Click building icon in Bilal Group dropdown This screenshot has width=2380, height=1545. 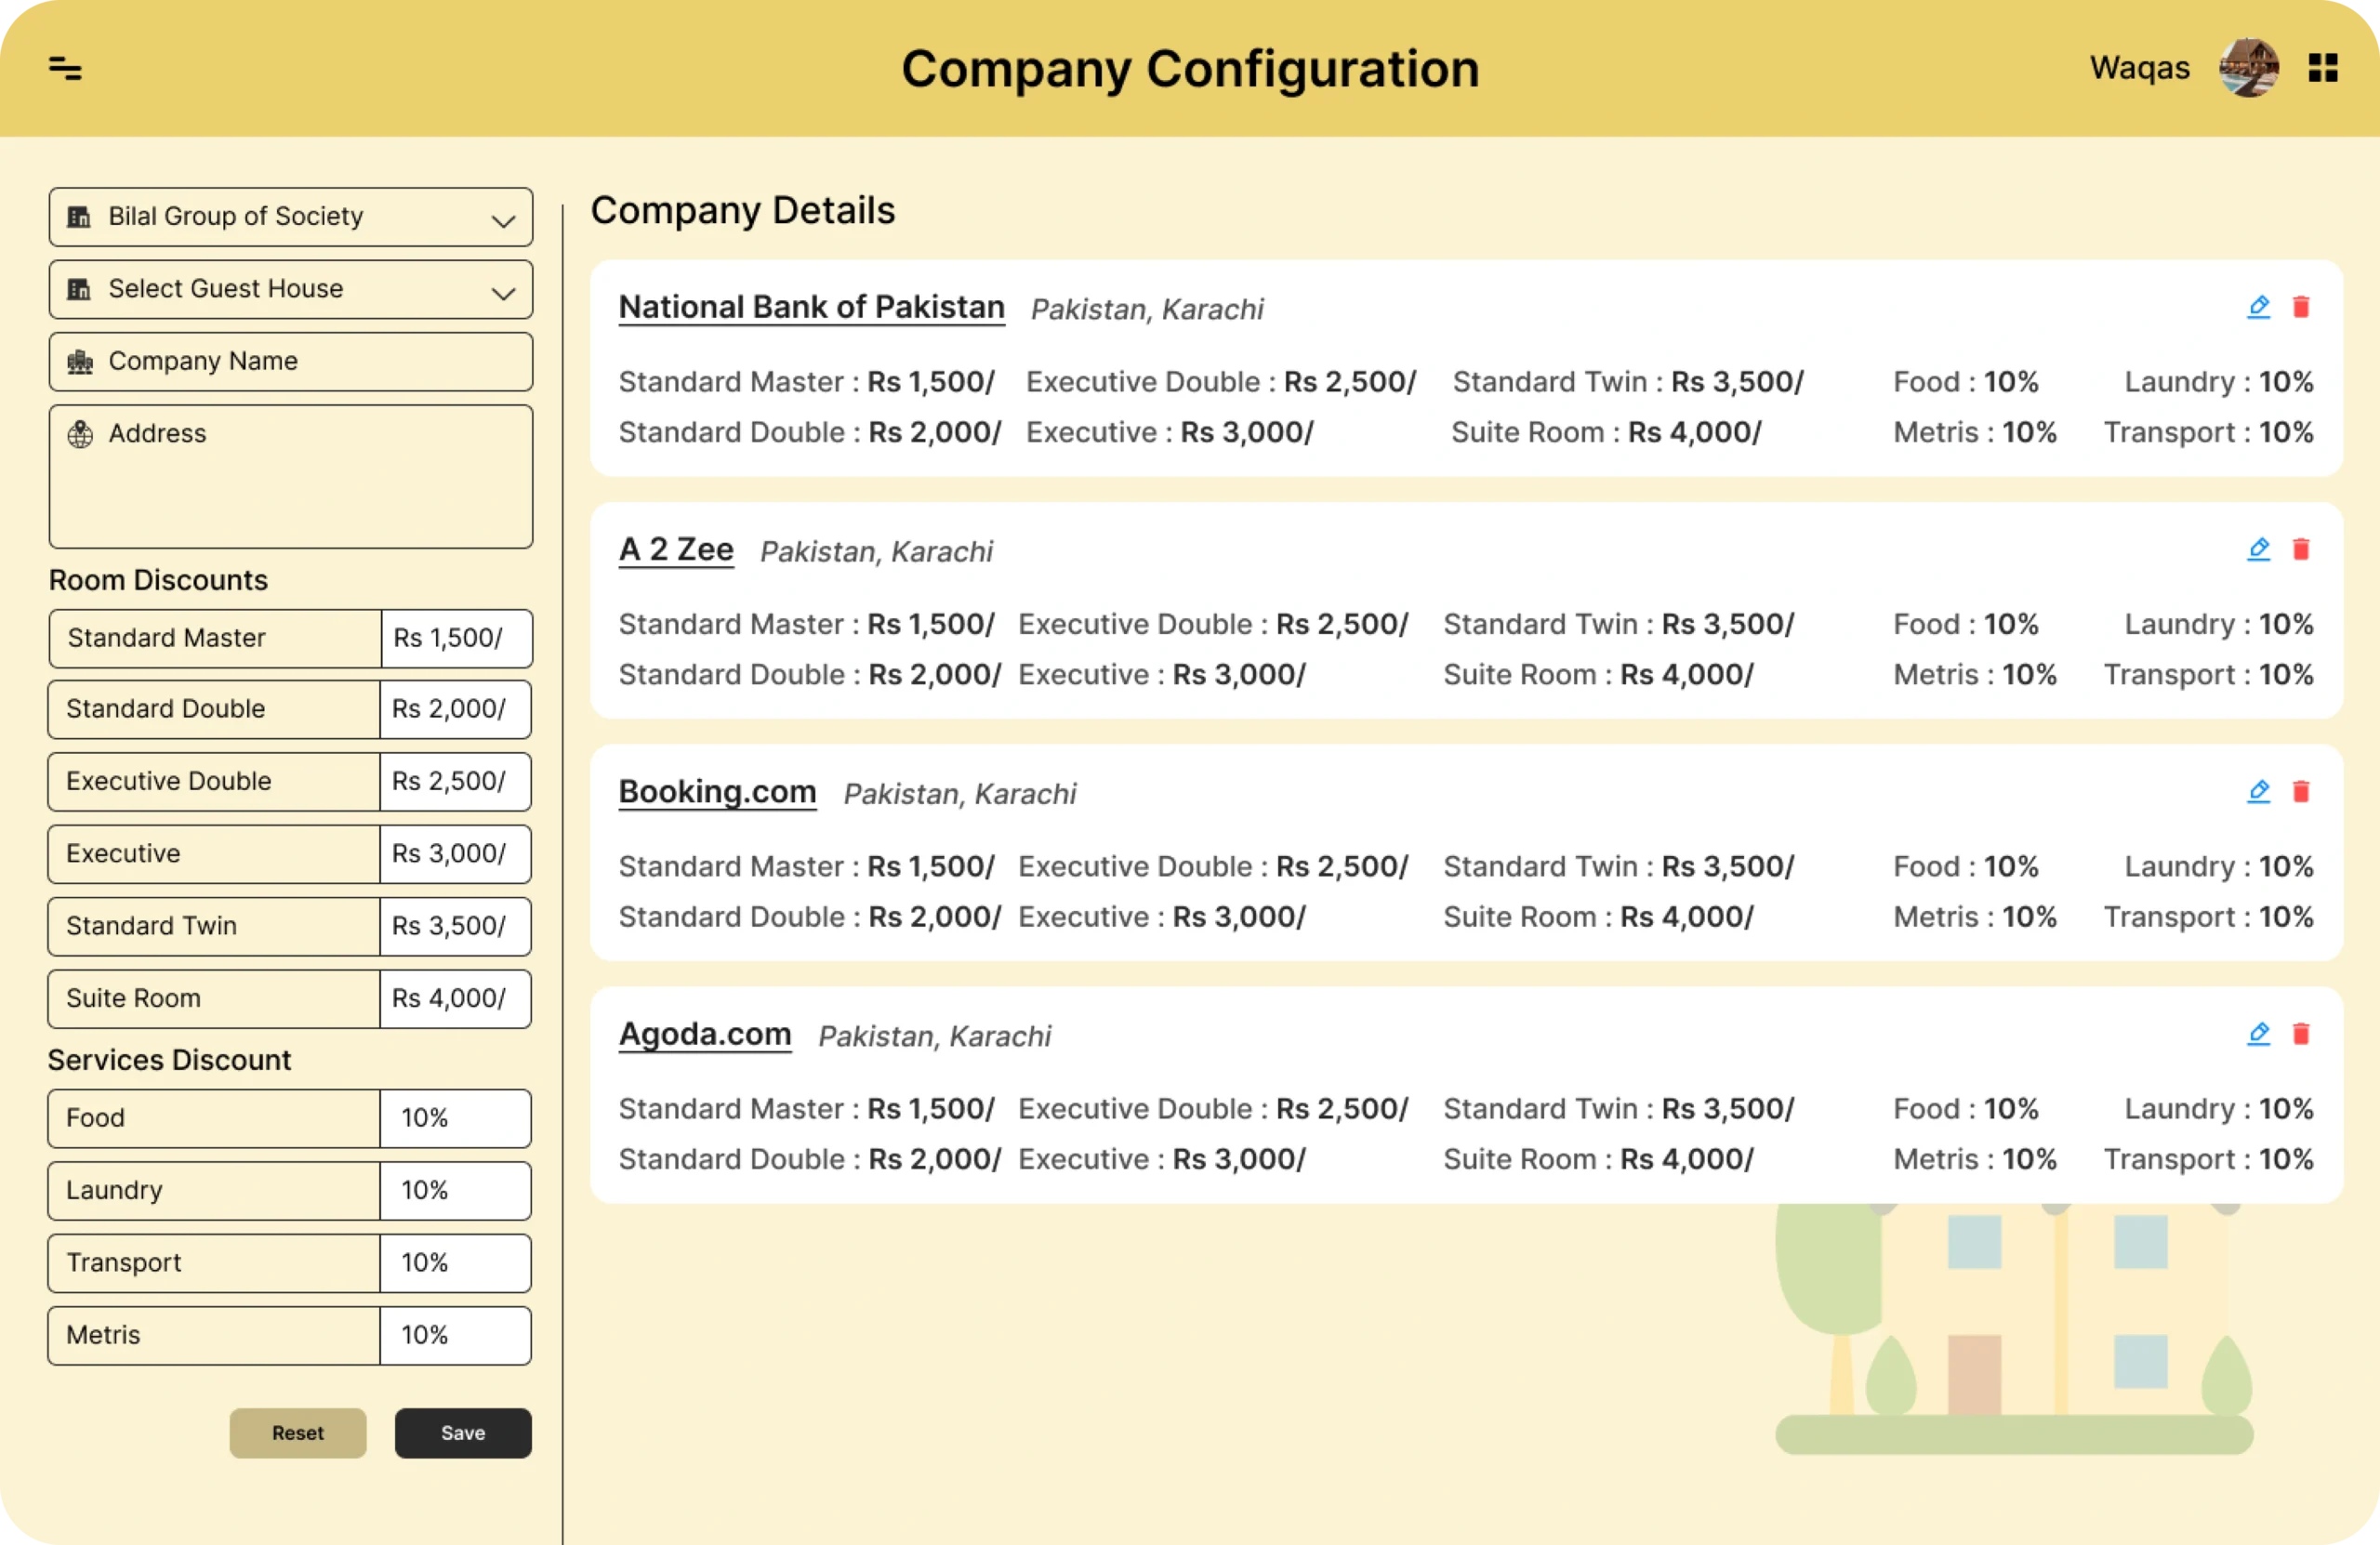[79, 217]
